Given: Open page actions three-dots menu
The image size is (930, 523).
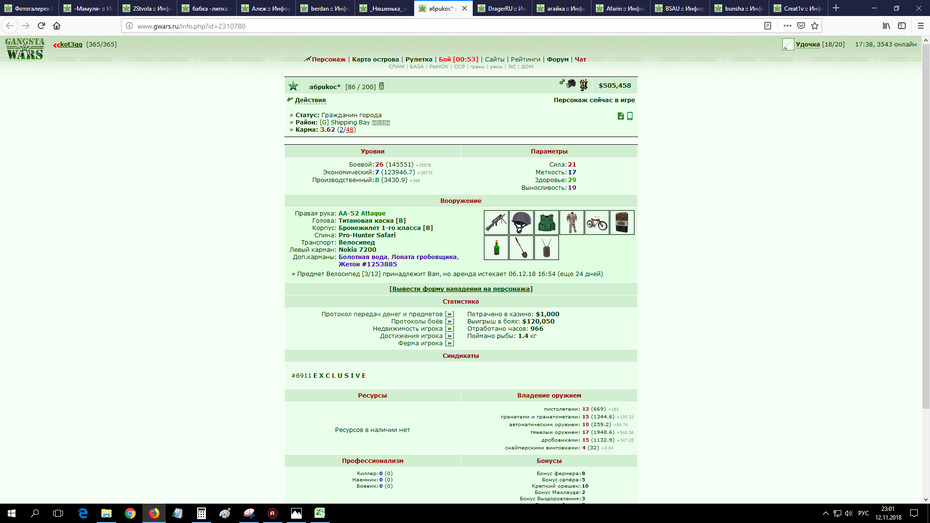Looking at the screenshot, I should (x=787, y=25).
